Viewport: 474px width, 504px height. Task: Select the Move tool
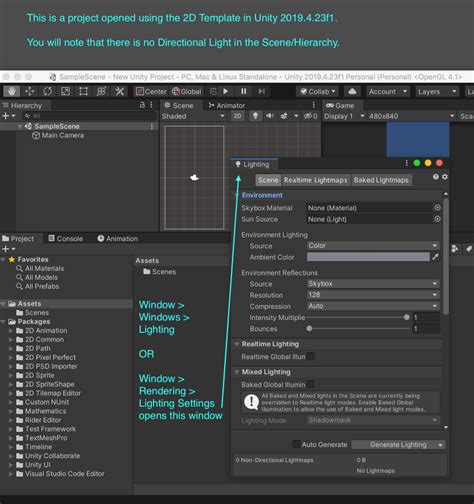[30, 91]
